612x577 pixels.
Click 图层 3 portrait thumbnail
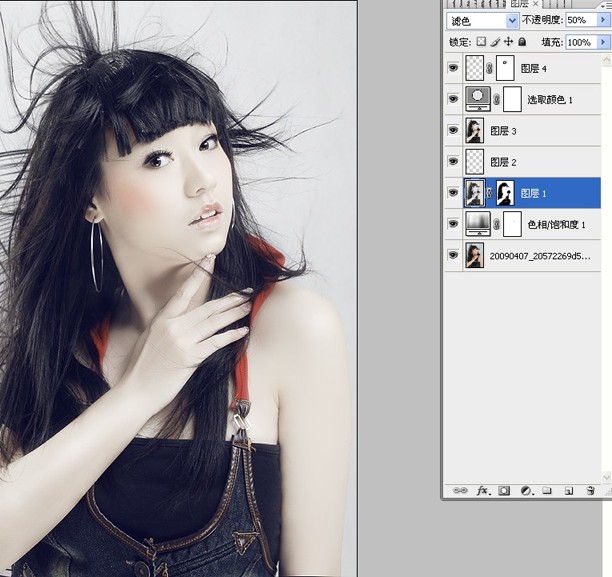[x=475, y=130]
